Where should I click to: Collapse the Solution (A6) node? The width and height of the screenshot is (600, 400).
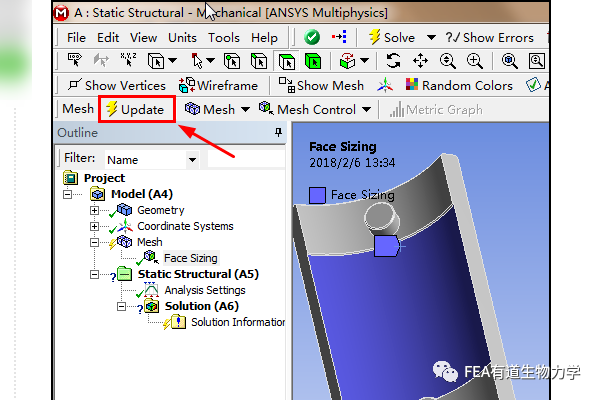pyautogui.click(x=121, y=307)
